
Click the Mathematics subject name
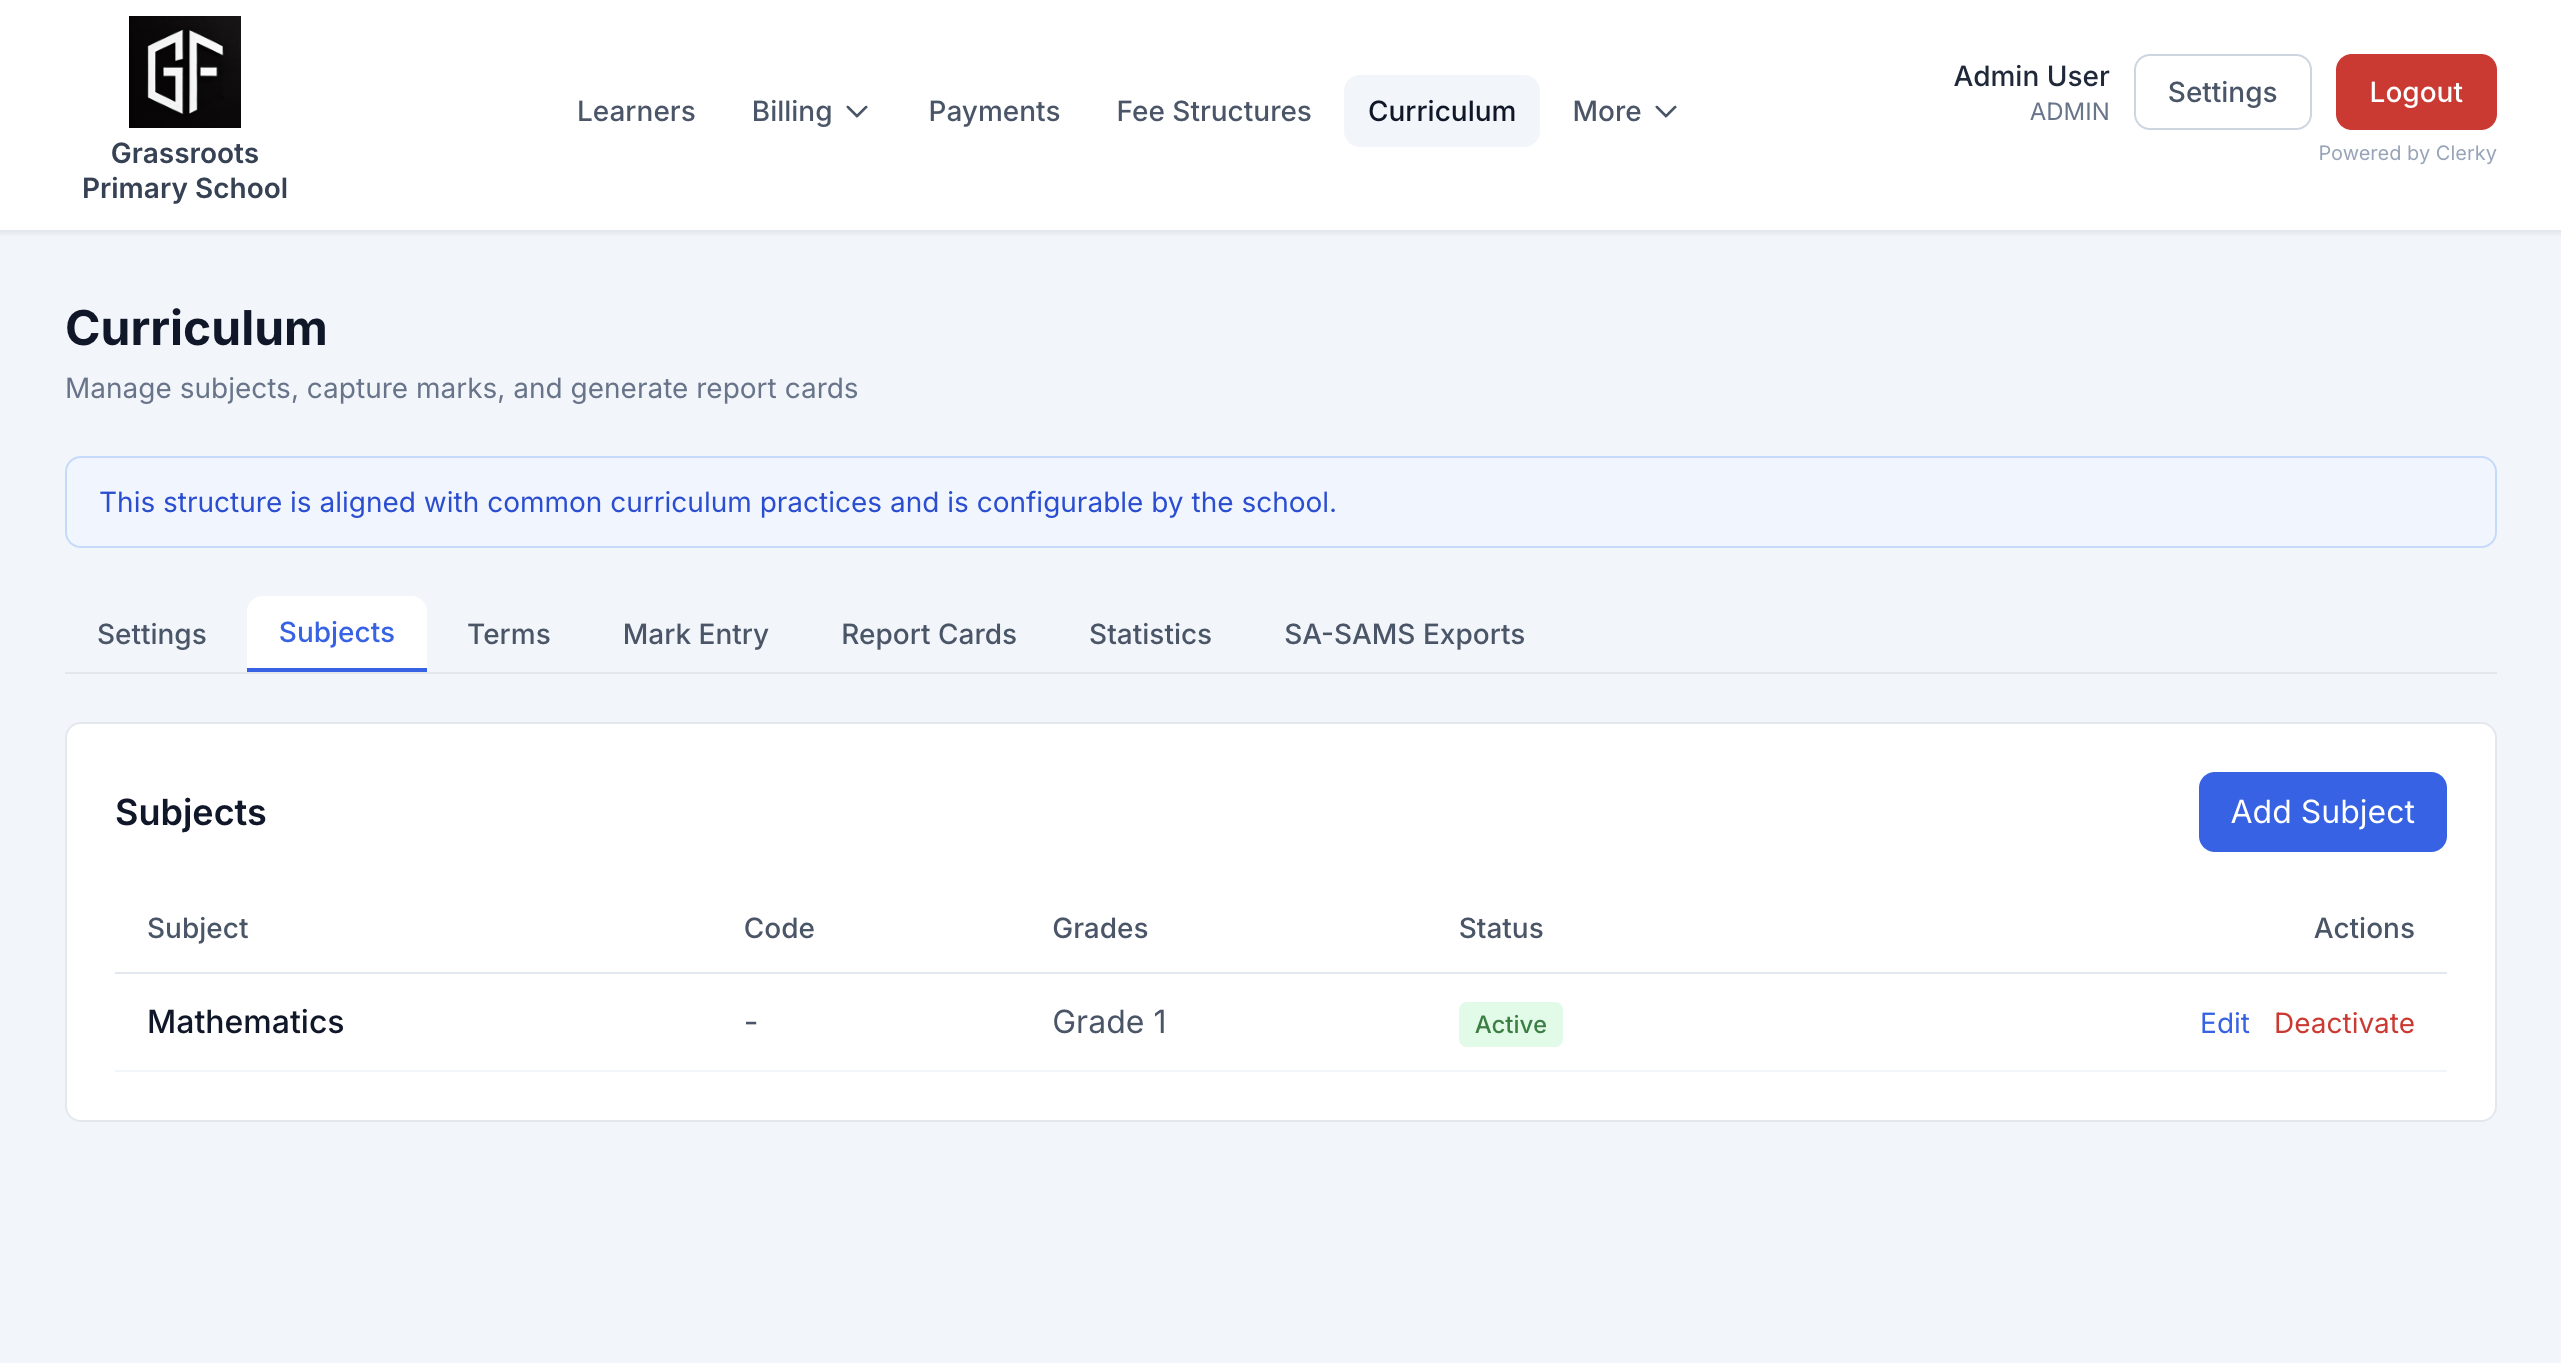[246, 1022]
